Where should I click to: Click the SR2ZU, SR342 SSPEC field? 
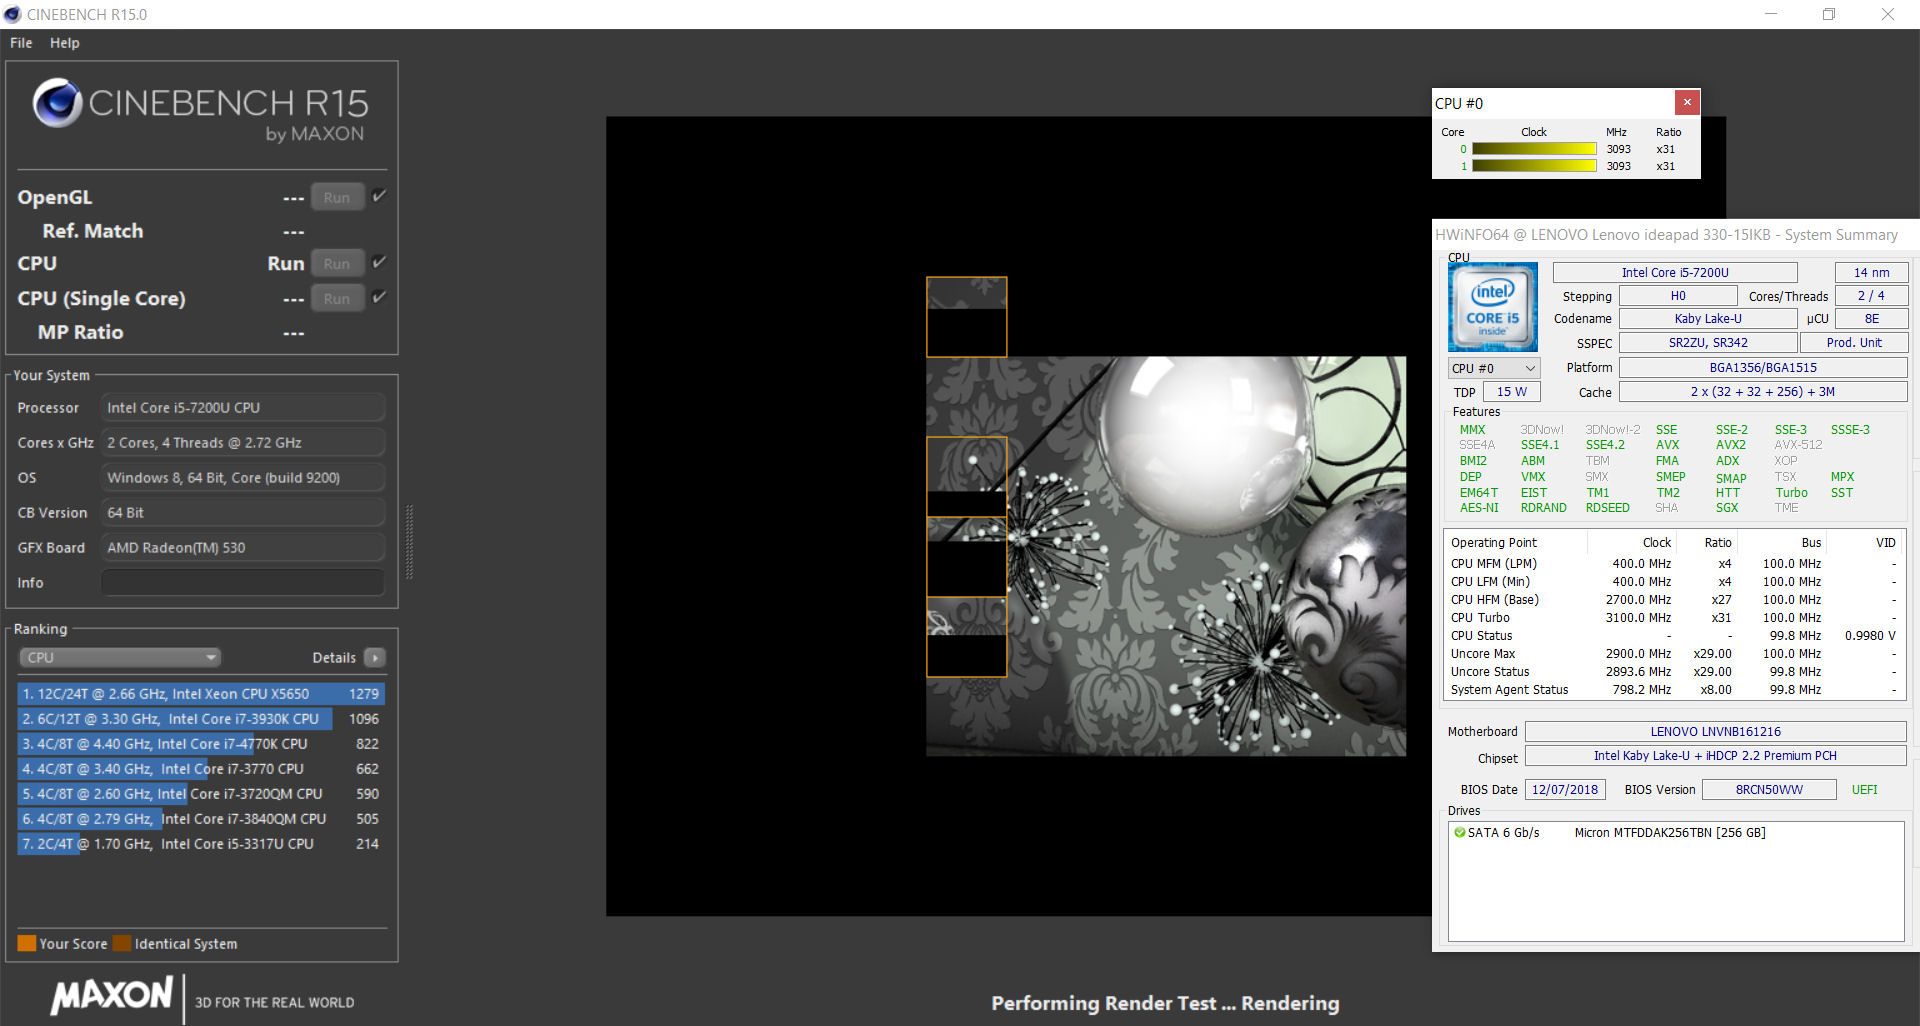[x=1708, y=342]
